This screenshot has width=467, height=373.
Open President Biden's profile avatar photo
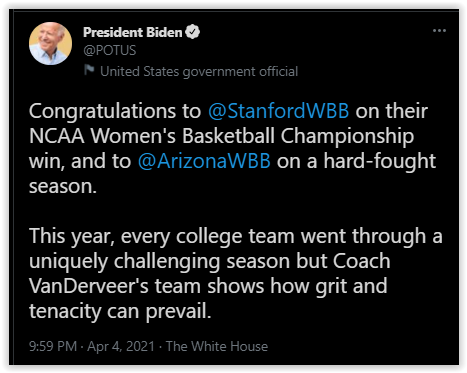(x=50, y=43)
